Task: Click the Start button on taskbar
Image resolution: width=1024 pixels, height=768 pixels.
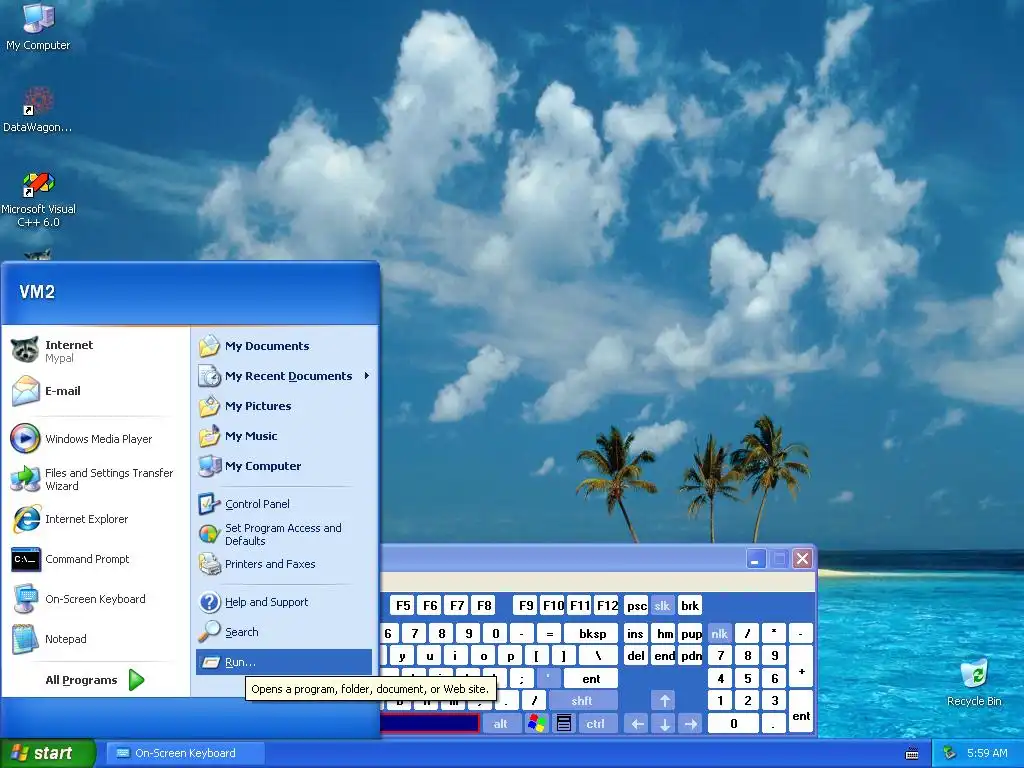Action: 47,753
